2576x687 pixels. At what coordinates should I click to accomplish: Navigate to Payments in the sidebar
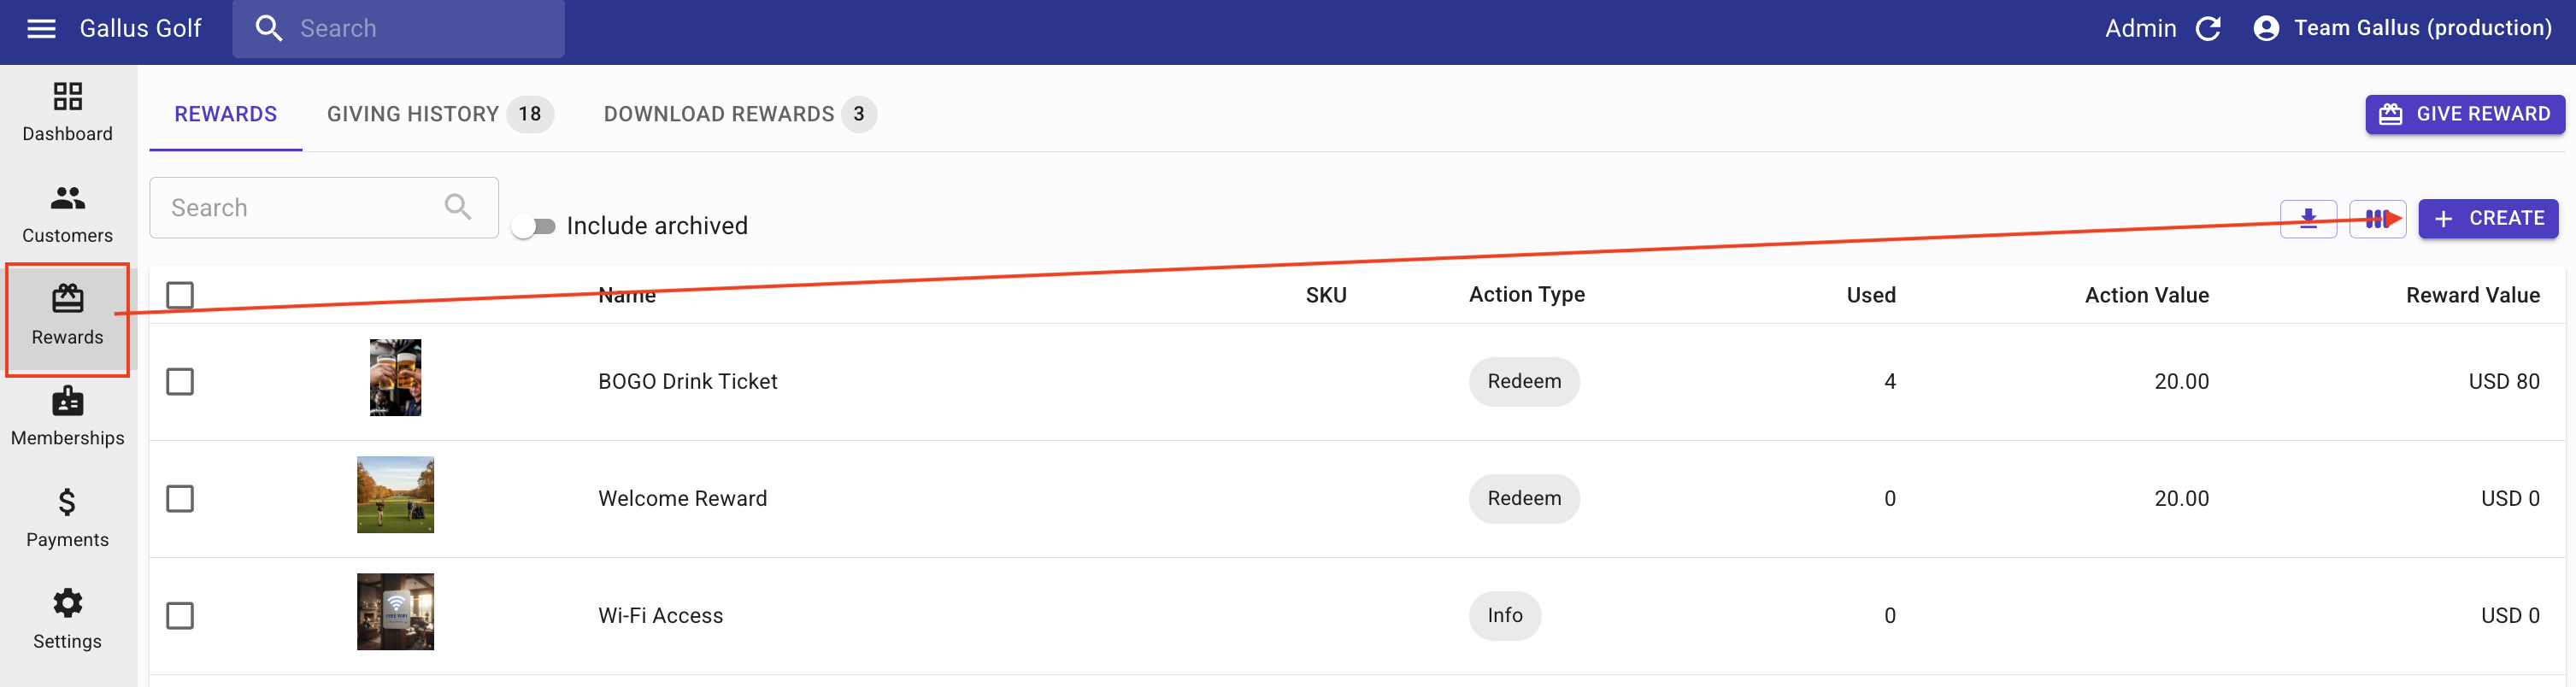pos(67,518)
